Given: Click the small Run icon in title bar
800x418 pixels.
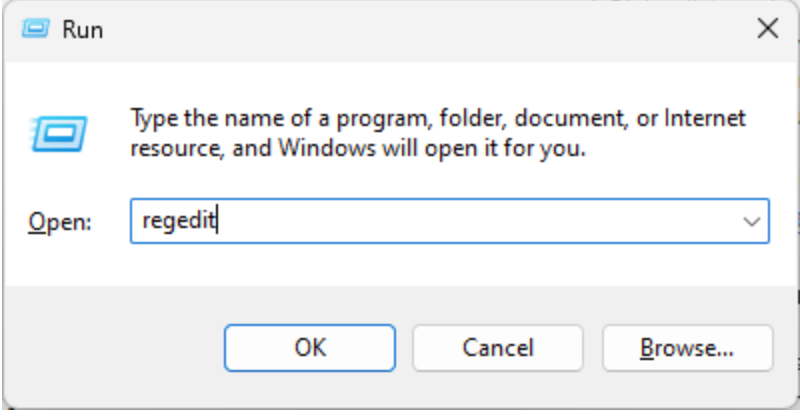Looking at the screenshot, I should click(35, 29).
